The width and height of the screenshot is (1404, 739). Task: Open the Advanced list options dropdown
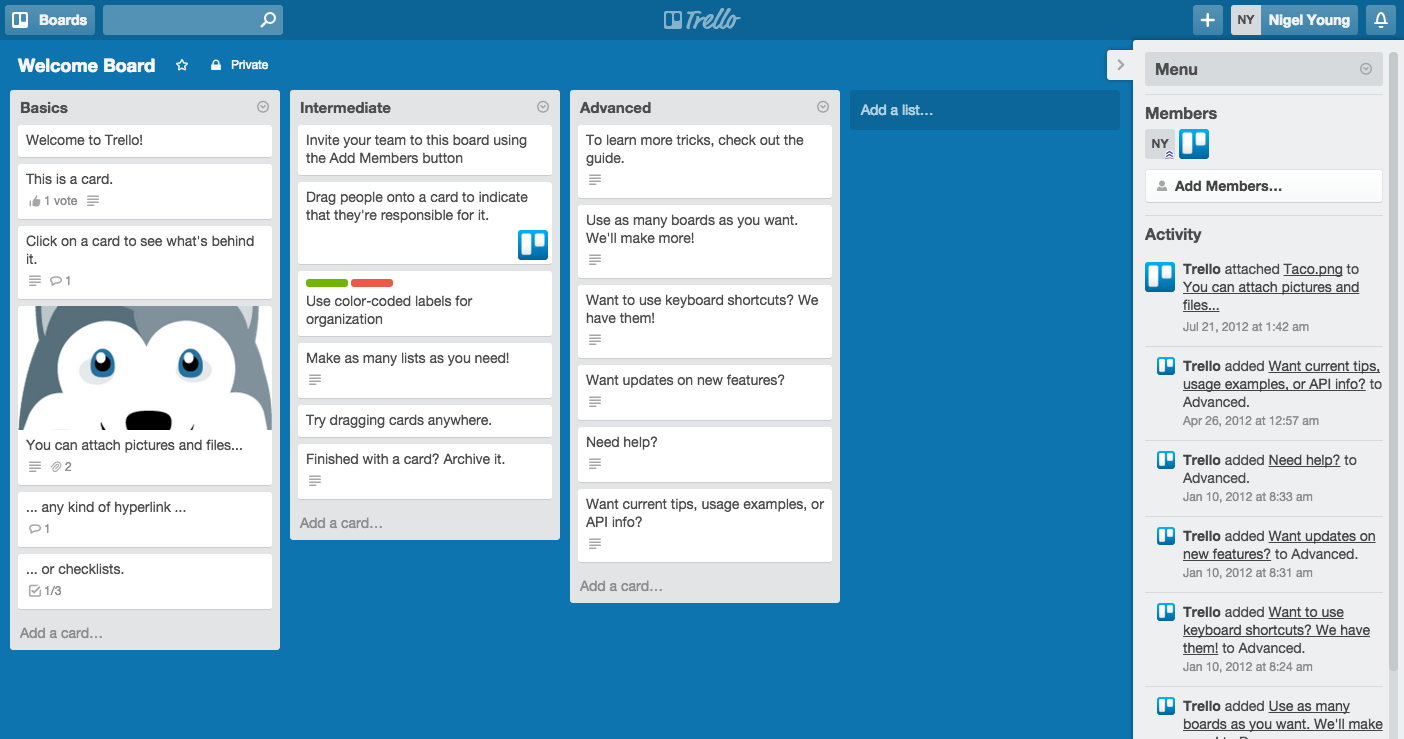point(823,107)
